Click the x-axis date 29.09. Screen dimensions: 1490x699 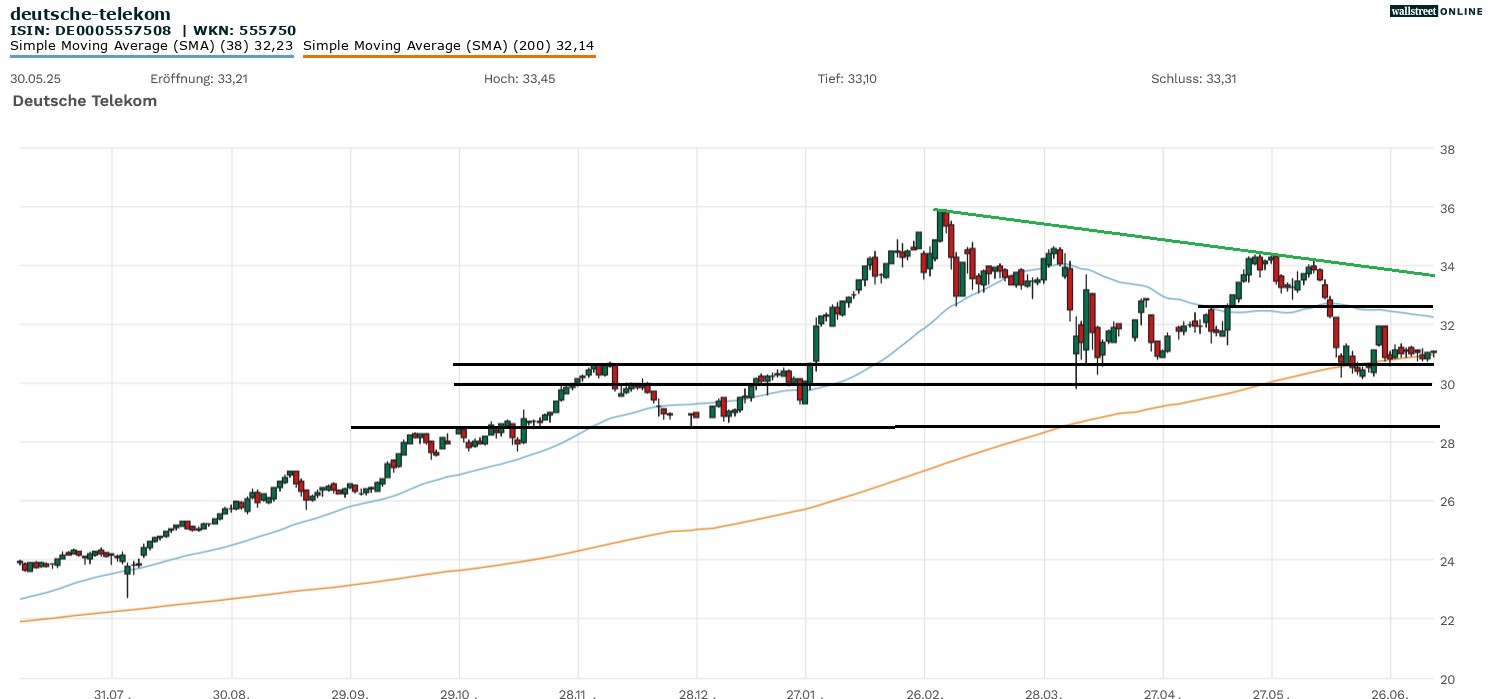pos(351,692)
